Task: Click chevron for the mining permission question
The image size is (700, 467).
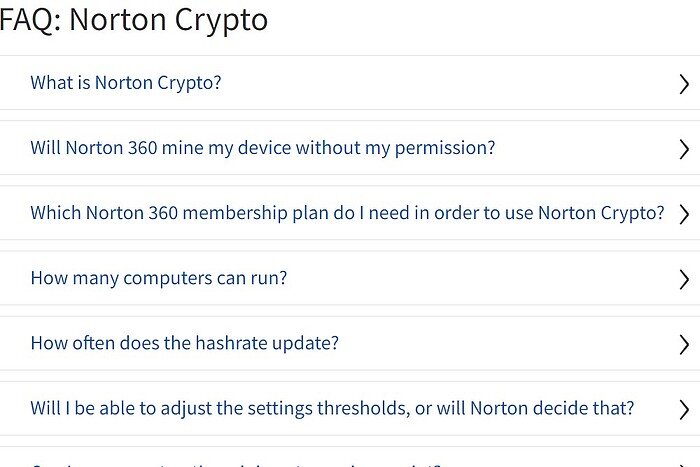Action: point(684,149)
